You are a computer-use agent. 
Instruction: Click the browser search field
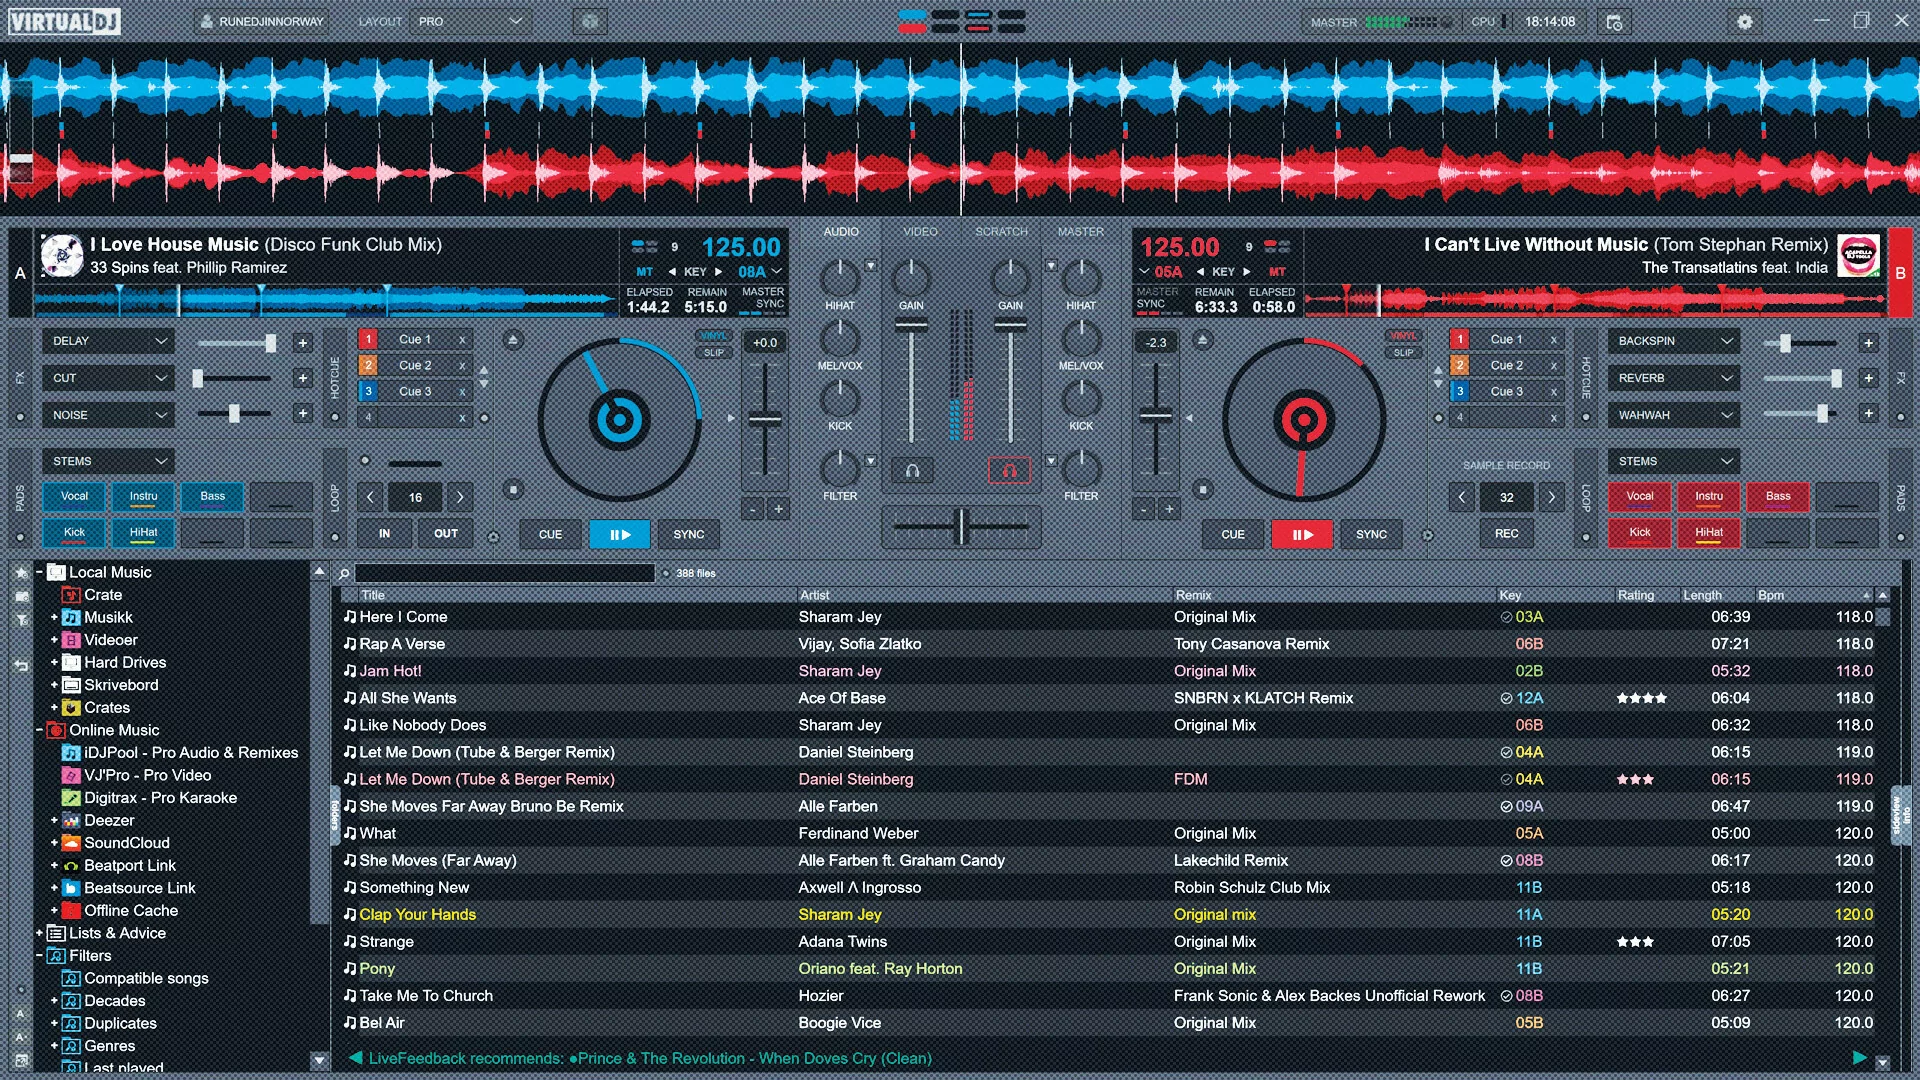[x=504, y=573]
